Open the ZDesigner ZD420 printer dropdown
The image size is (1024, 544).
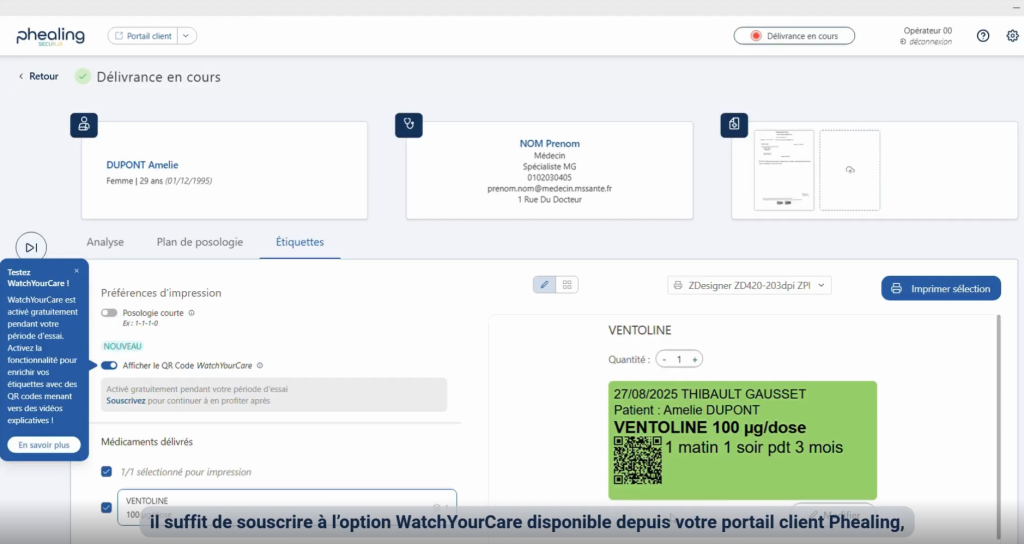[x=749, y=286]
